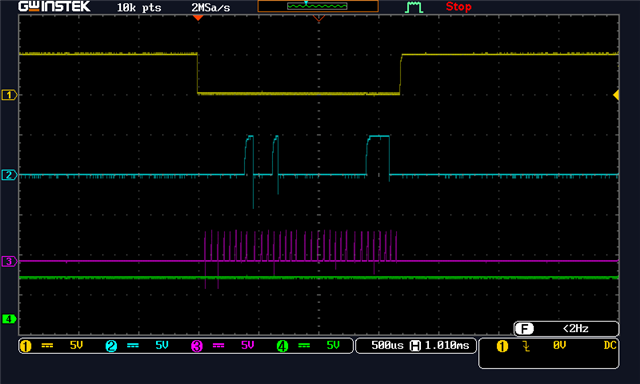Click the 10k pts record length label
This screenshot has height=384, width=640.
click(139, 8)
